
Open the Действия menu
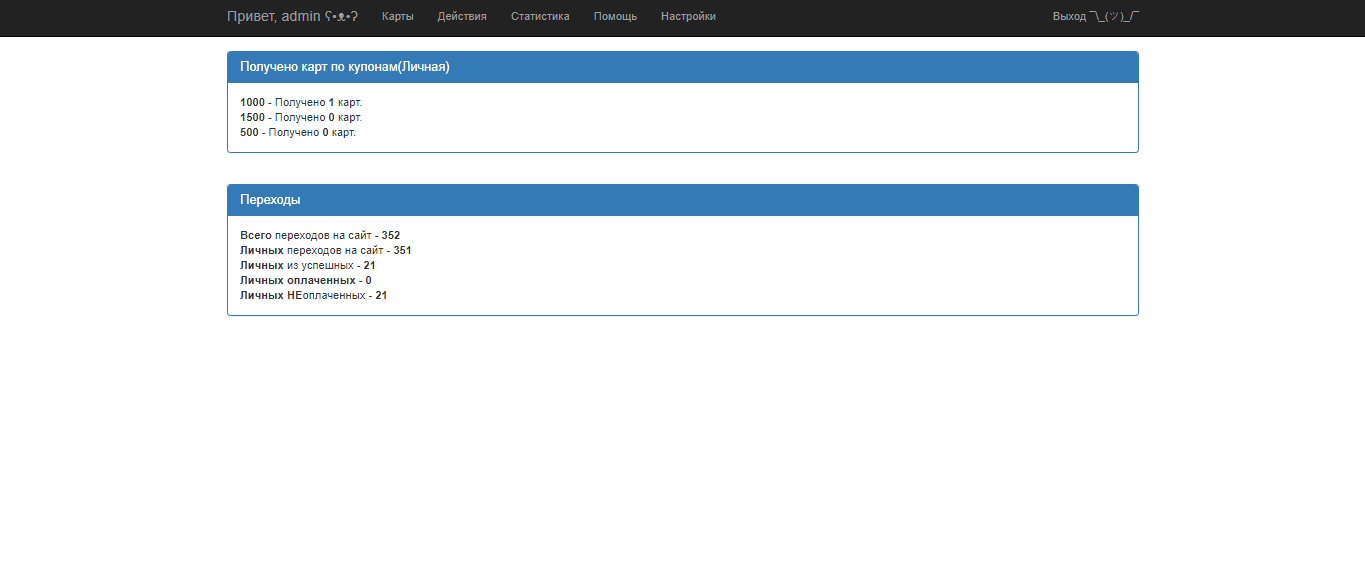[462, 16]
